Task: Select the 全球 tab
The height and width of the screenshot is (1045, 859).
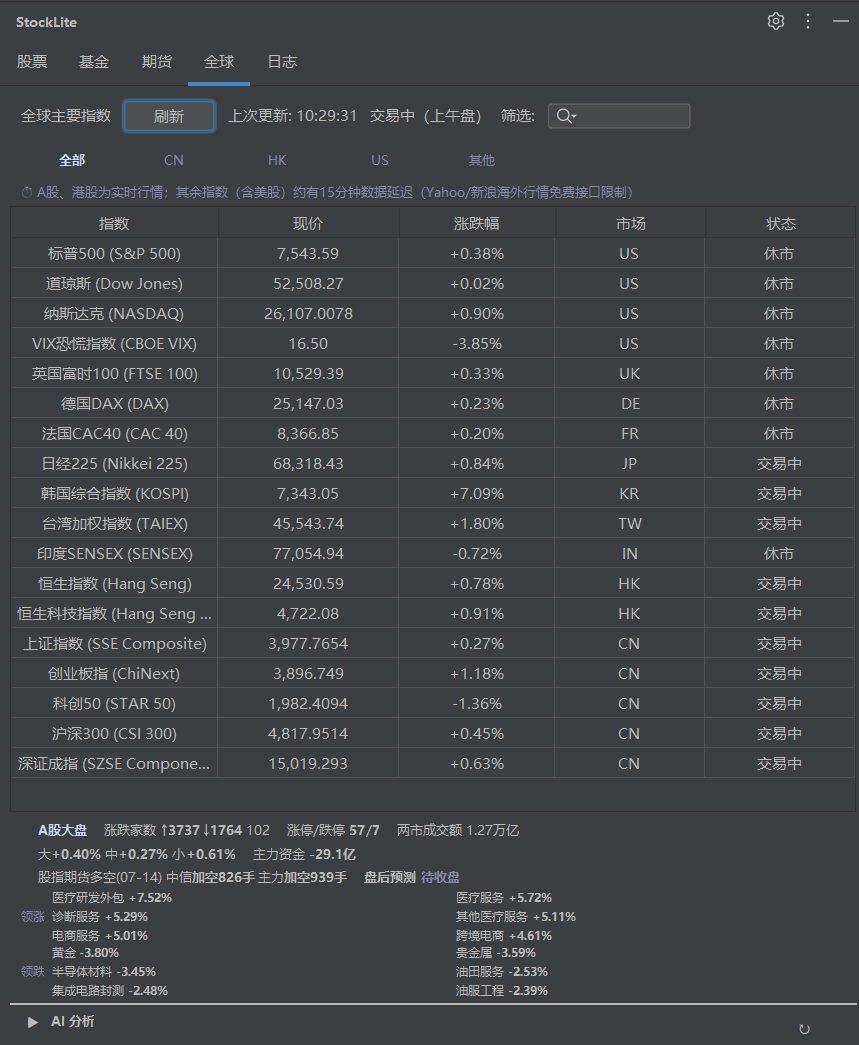Action: (219, 62)
